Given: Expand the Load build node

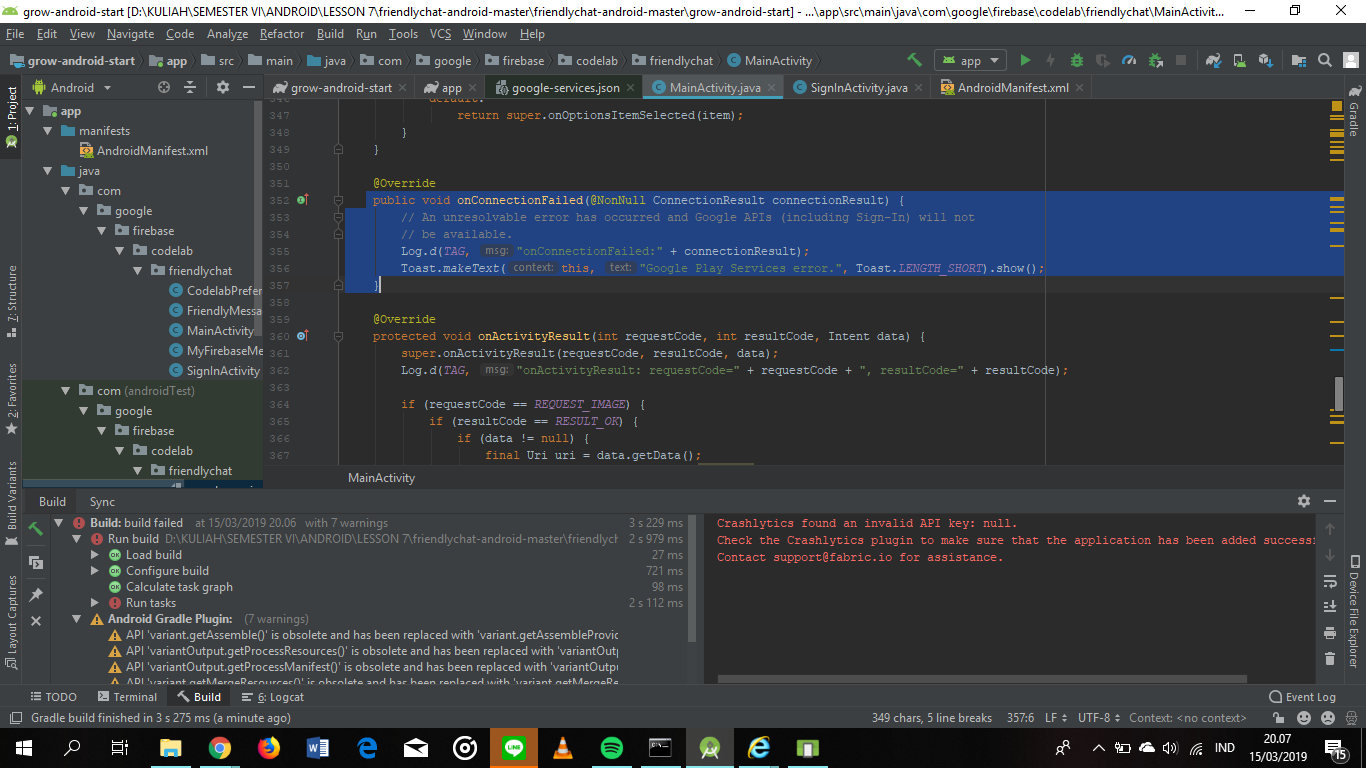Looking at the screenshot, I should pyautogui.click(x=95, y=555).
